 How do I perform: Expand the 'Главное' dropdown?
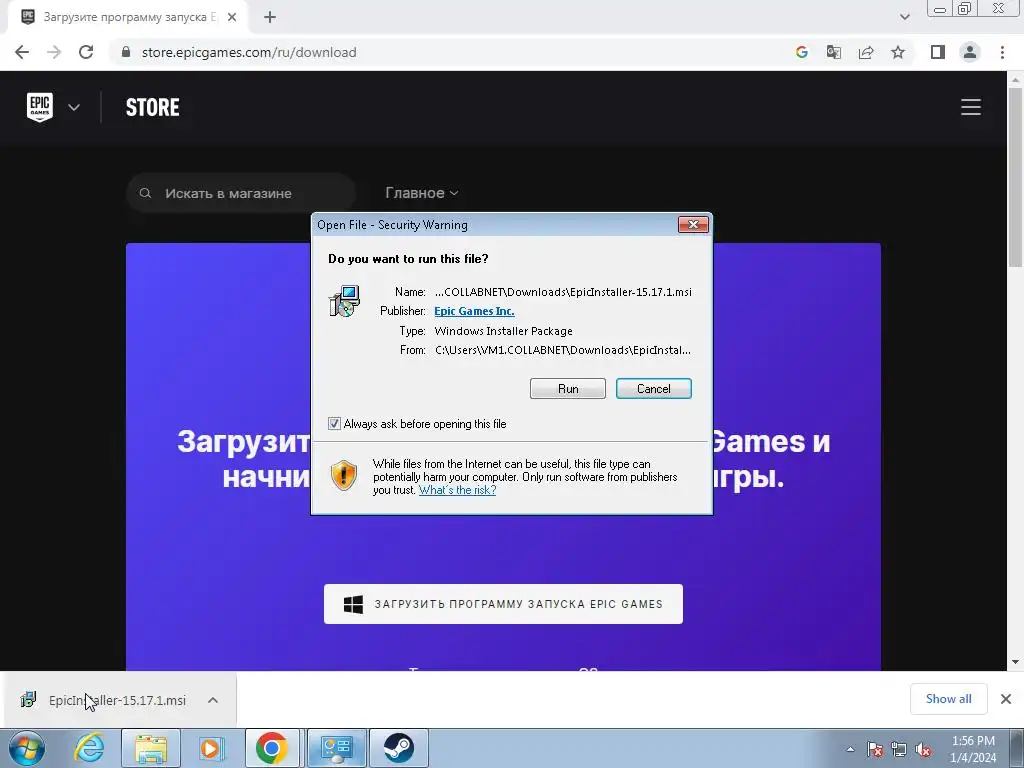point(422,193)
